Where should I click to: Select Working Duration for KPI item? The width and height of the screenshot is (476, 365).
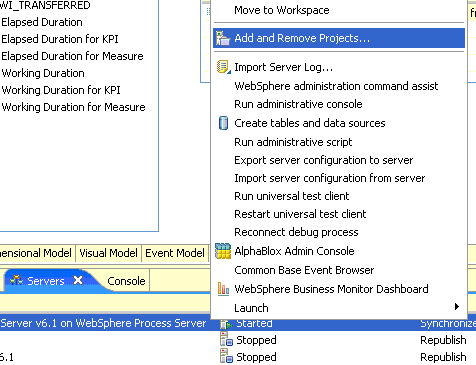(61, 90)
